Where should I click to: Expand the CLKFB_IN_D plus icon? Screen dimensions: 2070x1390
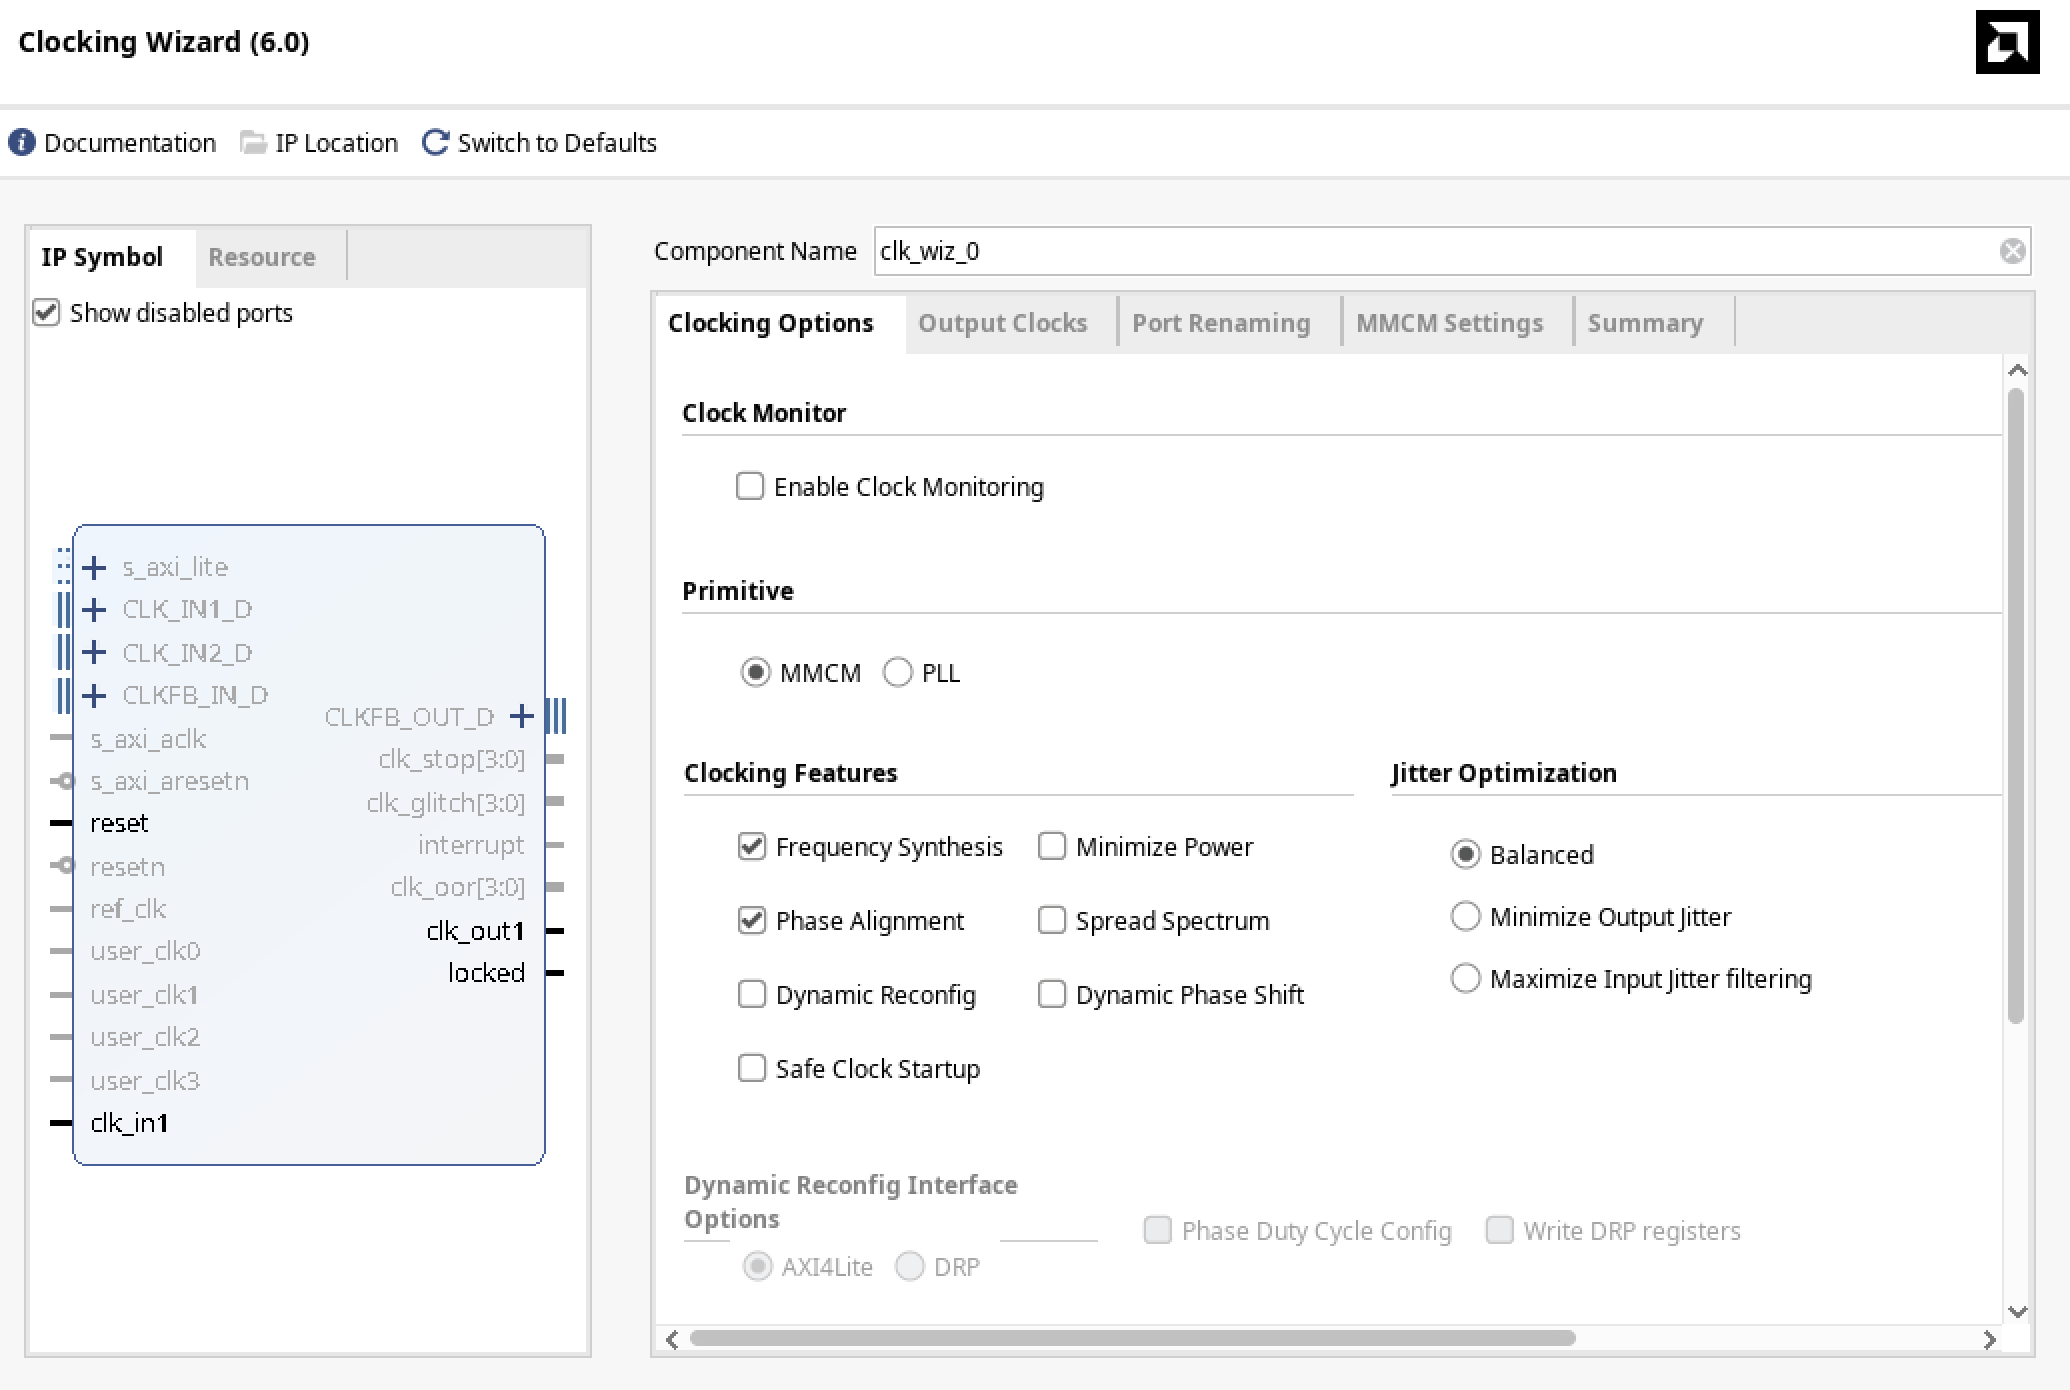tap(94, 696)
